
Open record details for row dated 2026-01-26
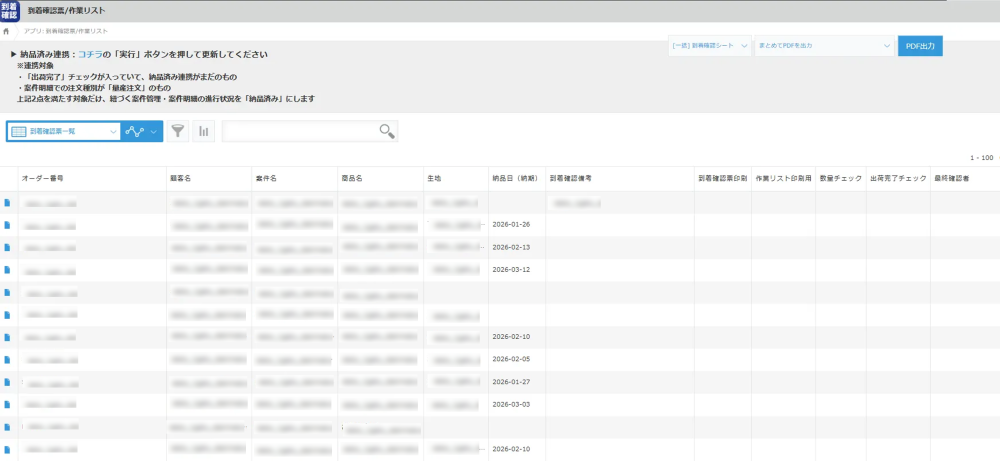coord(7,225)
